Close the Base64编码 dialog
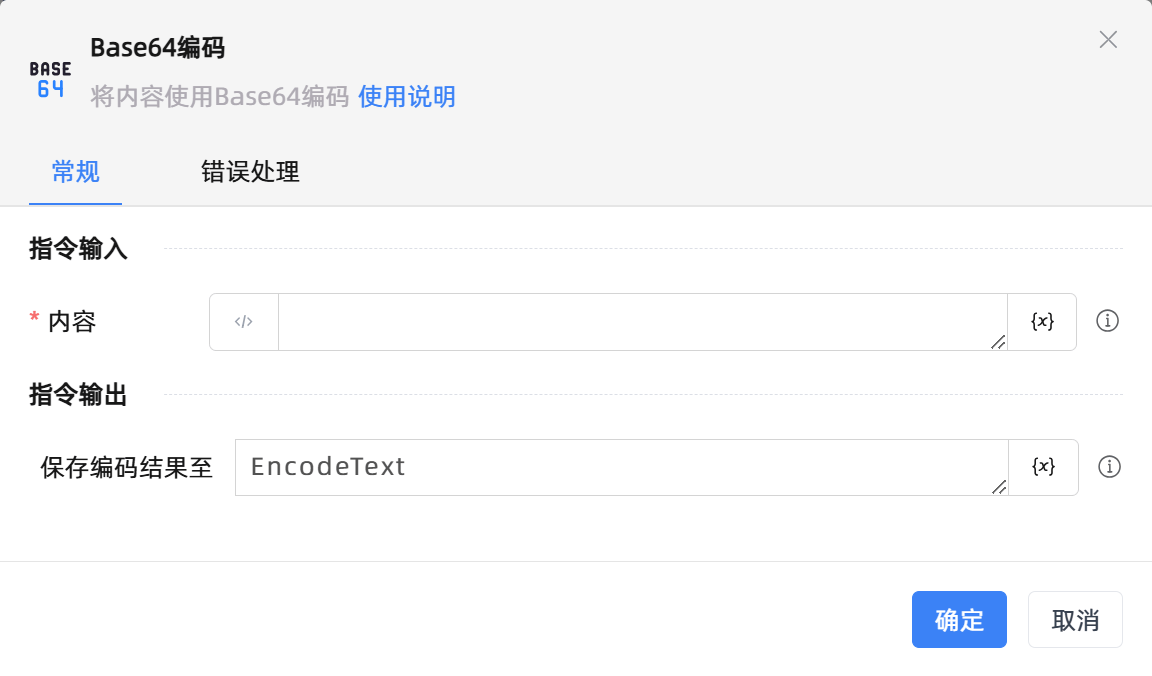 [1108, 40]
